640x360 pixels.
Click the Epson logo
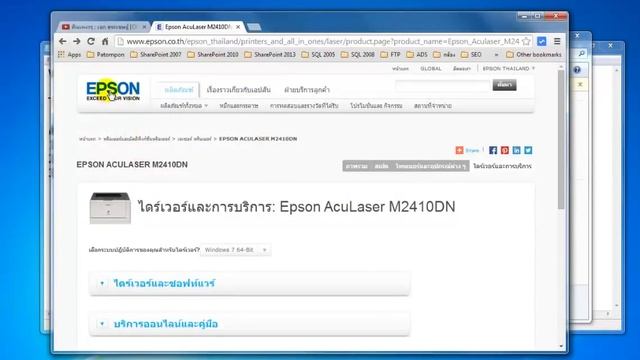point(113,91)
